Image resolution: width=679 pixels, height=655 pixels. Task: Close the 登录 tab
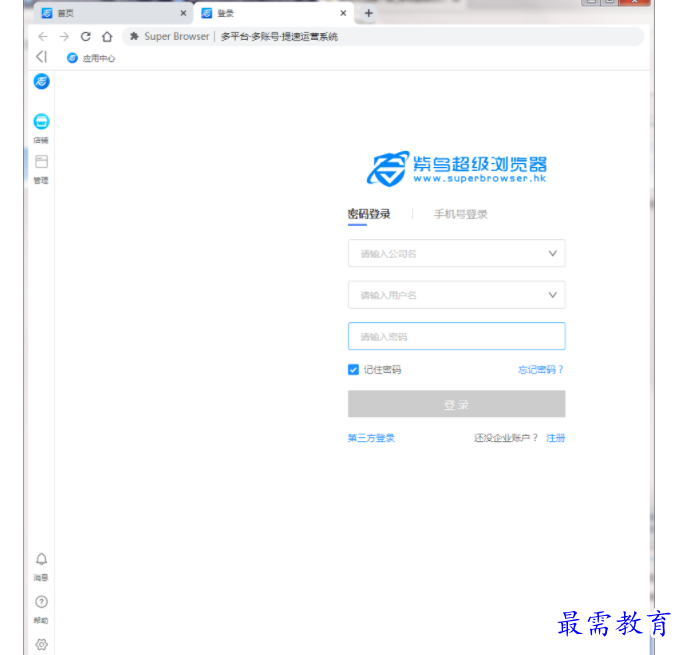click(343, 13)
